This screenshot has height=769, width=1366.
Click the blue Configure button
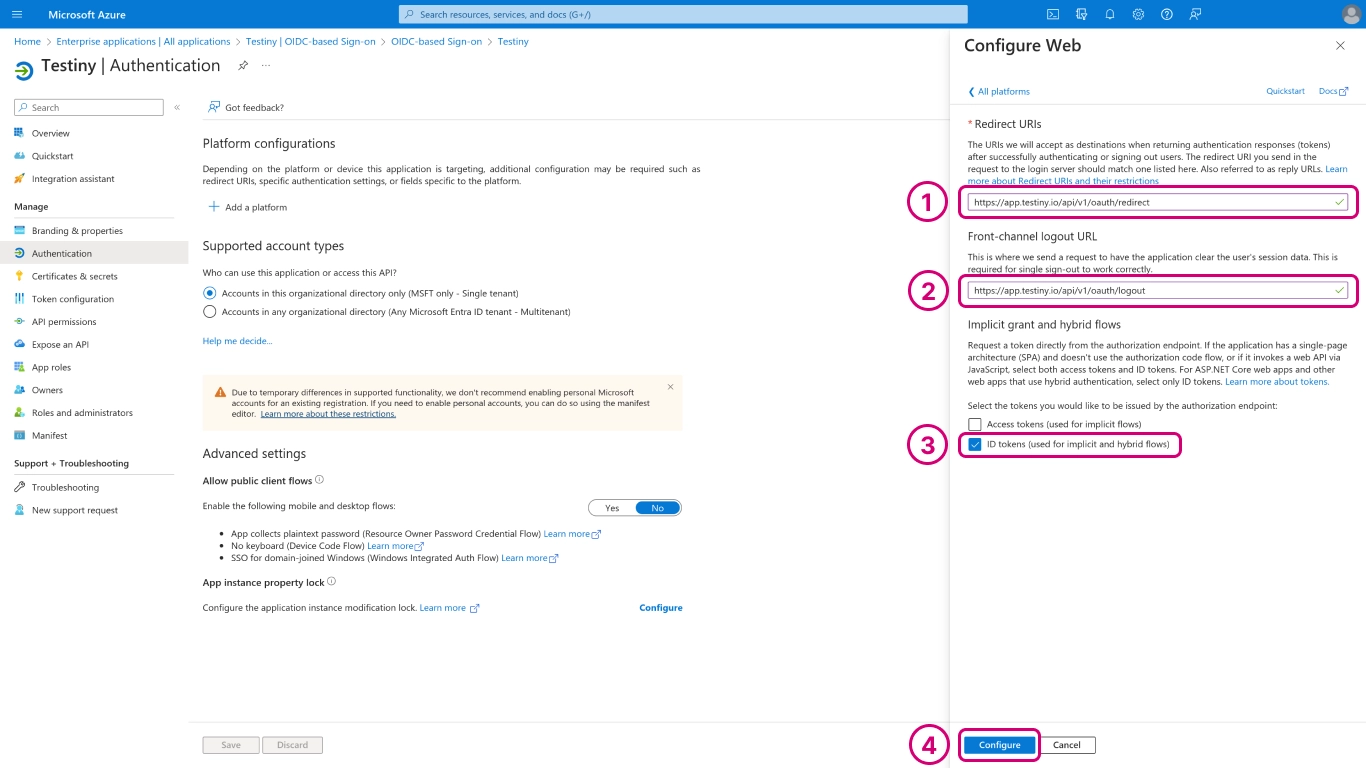point(999,745)
